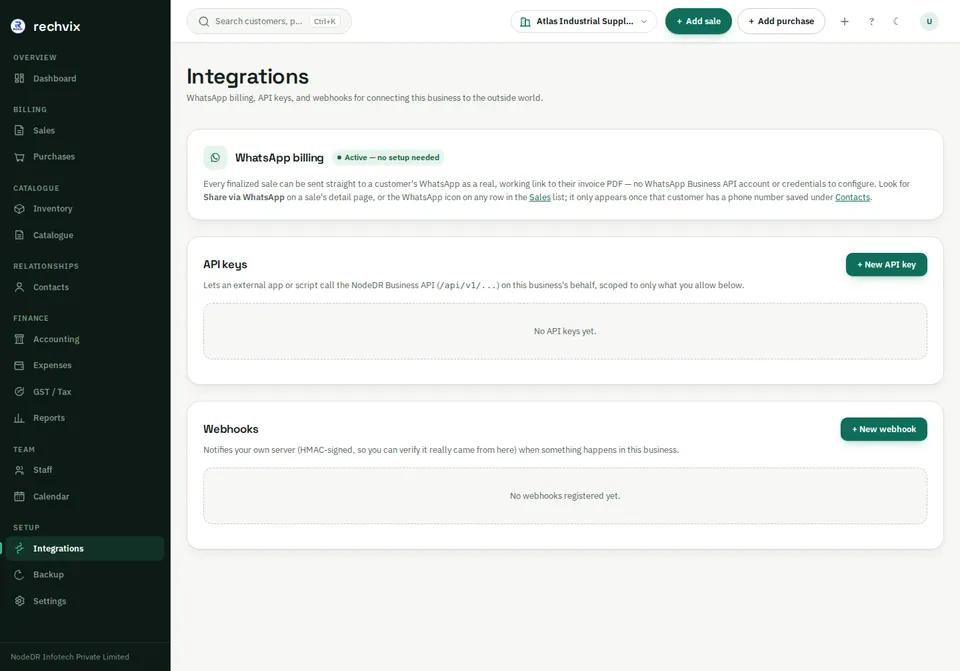Click the New webhook button
960x671 pixels.
coord(883,429)
